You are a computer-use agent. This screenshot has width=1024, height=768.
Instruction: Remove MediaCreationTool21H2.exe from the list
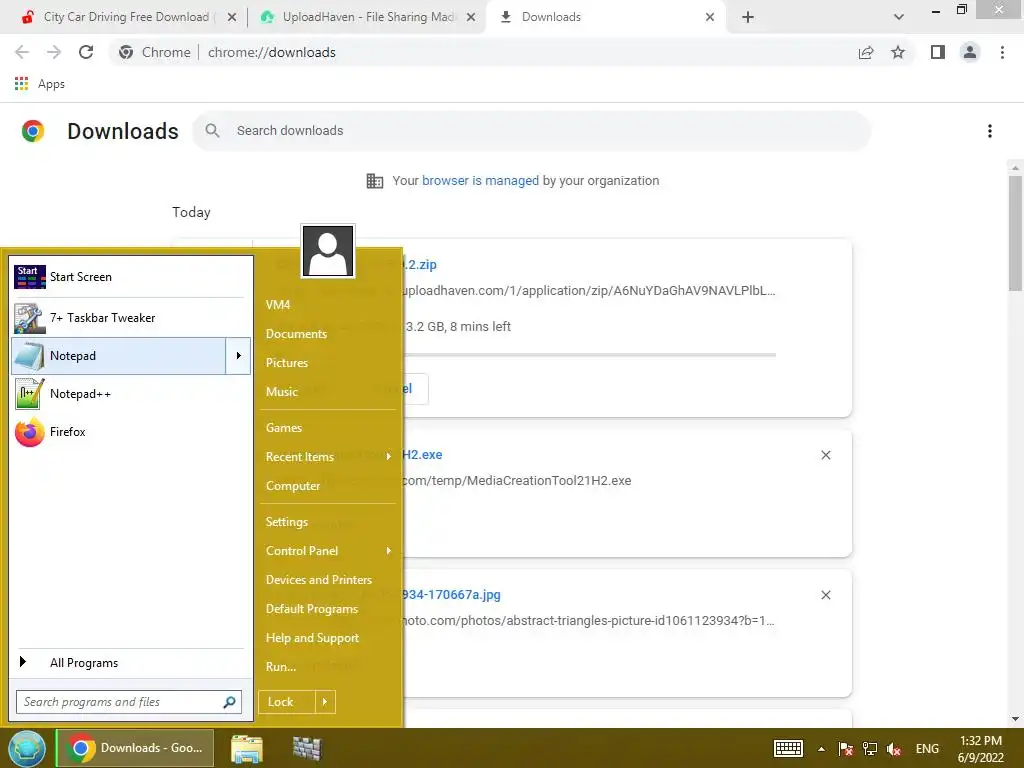pyautogui.click(x=825, y=455)
